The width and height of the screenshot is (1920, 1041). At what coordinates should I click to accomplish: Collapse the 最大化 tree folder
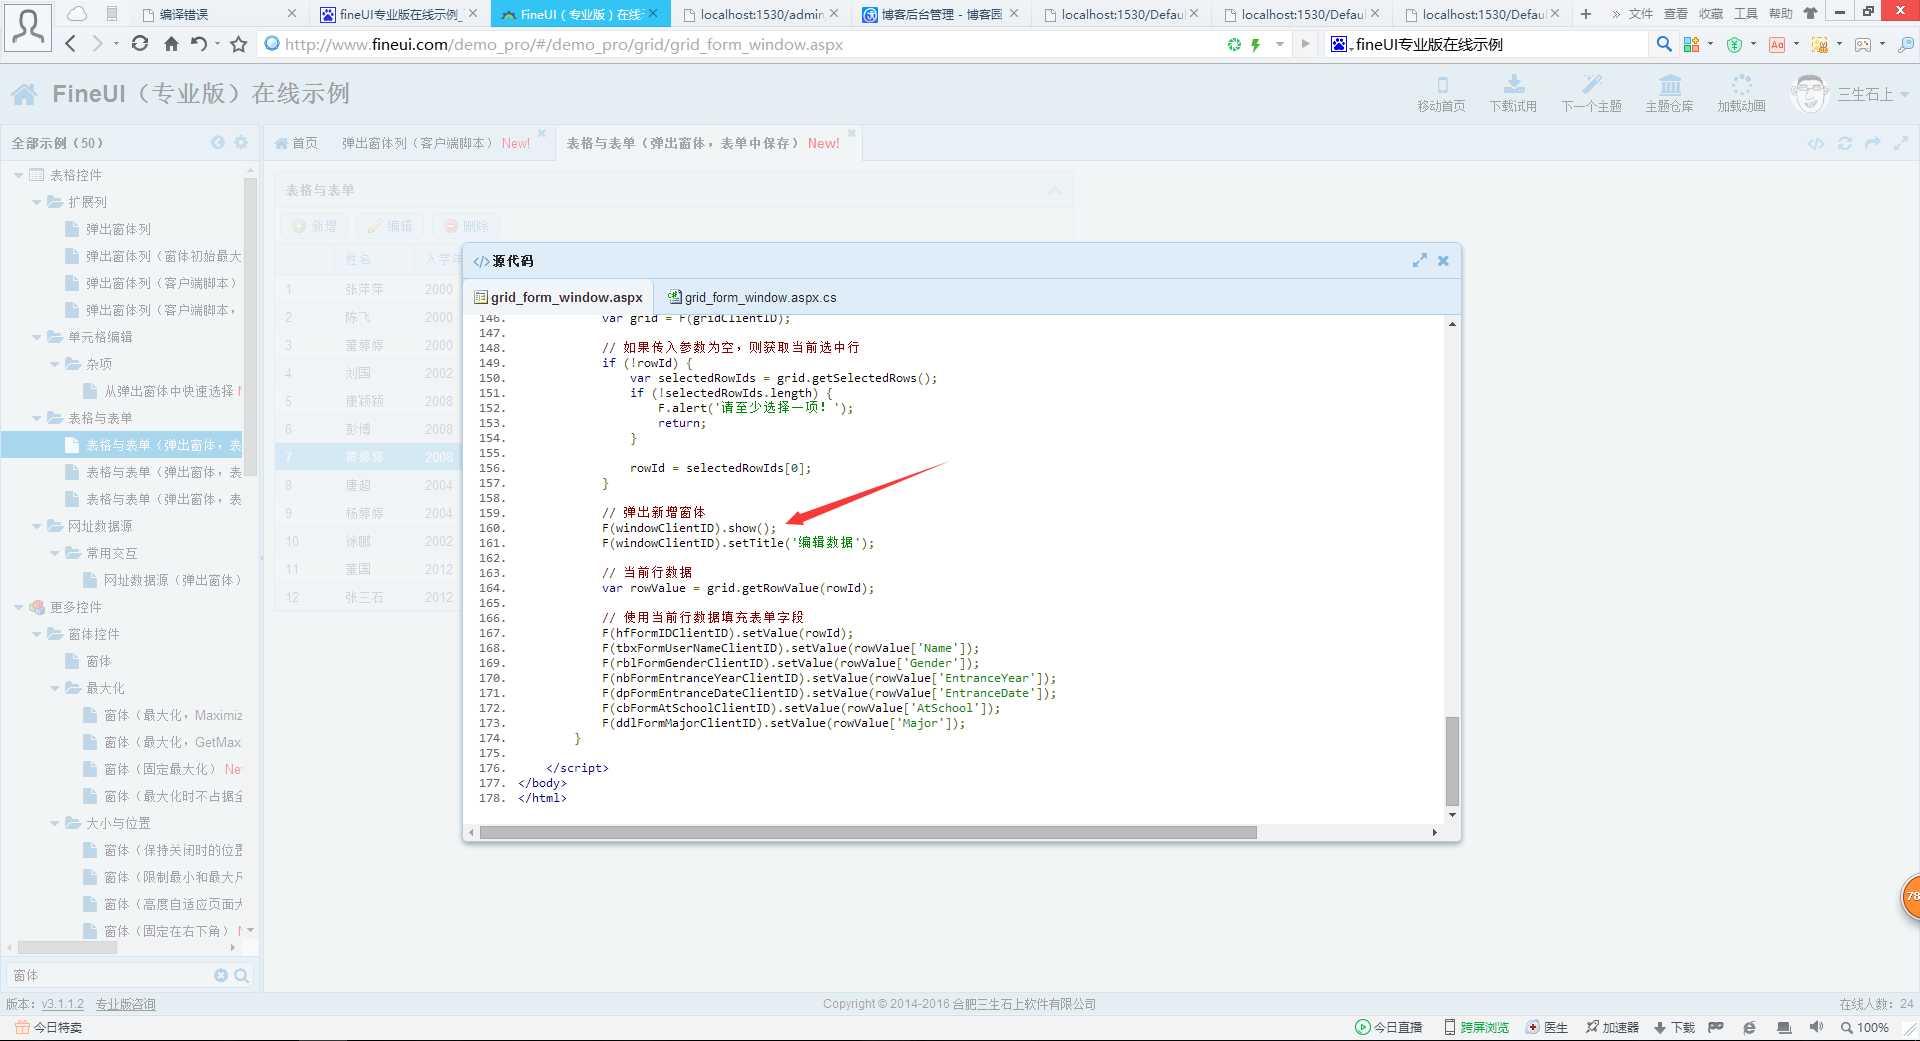[54, 688]
